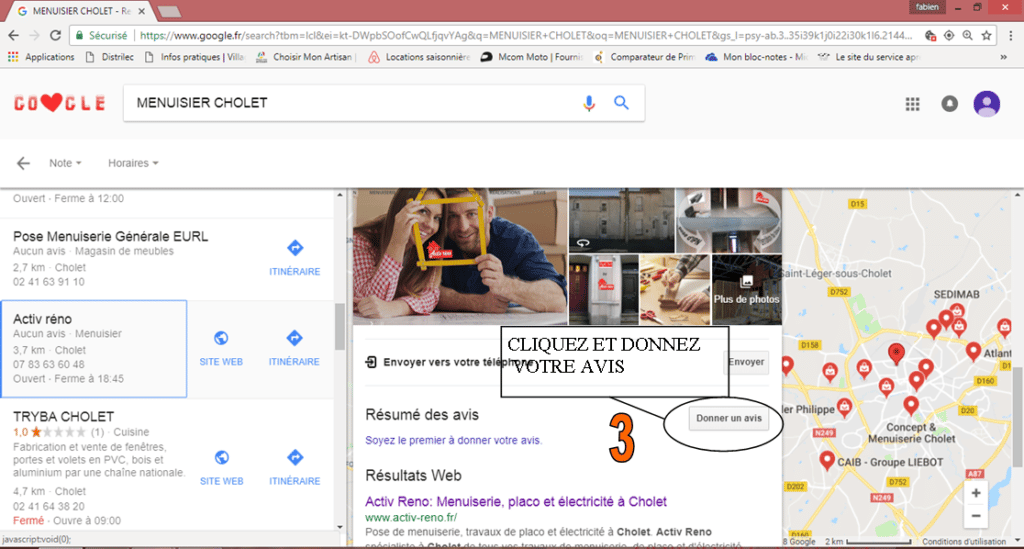Get directions to TRYBA CHOLET
Viewport: 1024px width, 549px height.
click(x=295, y=458)
